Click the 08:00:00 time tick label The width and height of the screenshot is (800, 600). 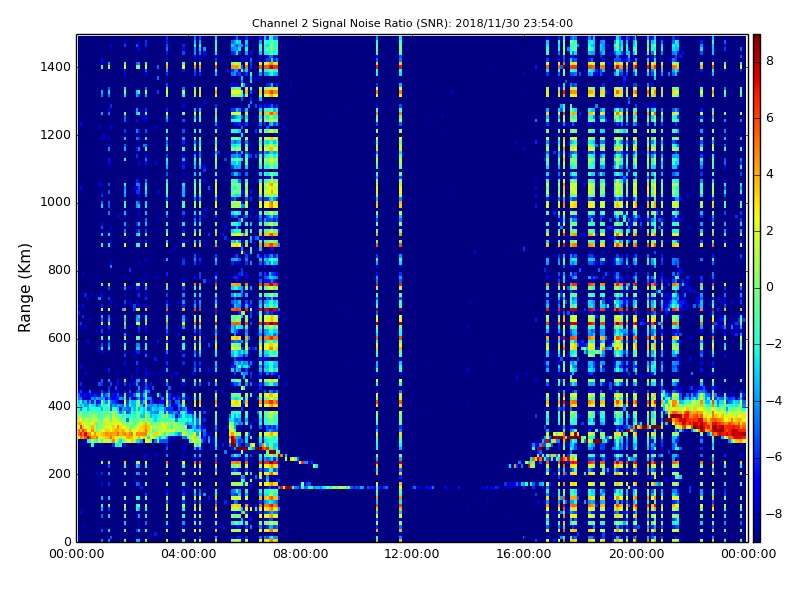click(301, 554)
